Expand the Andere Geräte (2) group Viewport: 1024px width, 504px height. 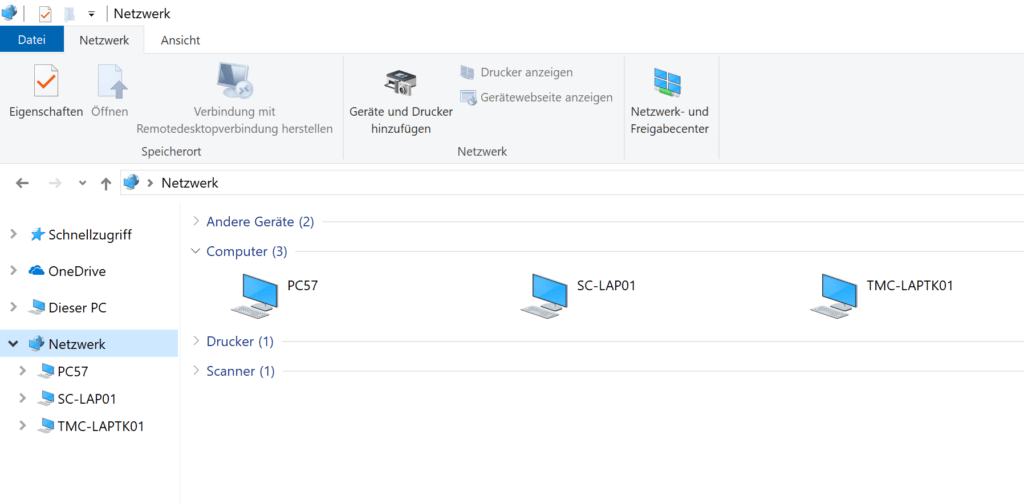coord(196,221)
